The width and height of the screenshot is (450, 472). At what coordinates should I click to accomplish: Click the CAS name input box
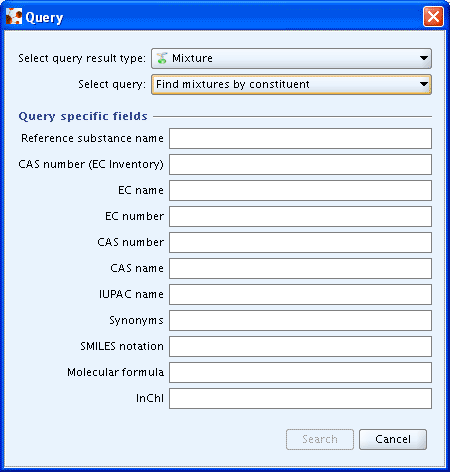click(300, 268)
